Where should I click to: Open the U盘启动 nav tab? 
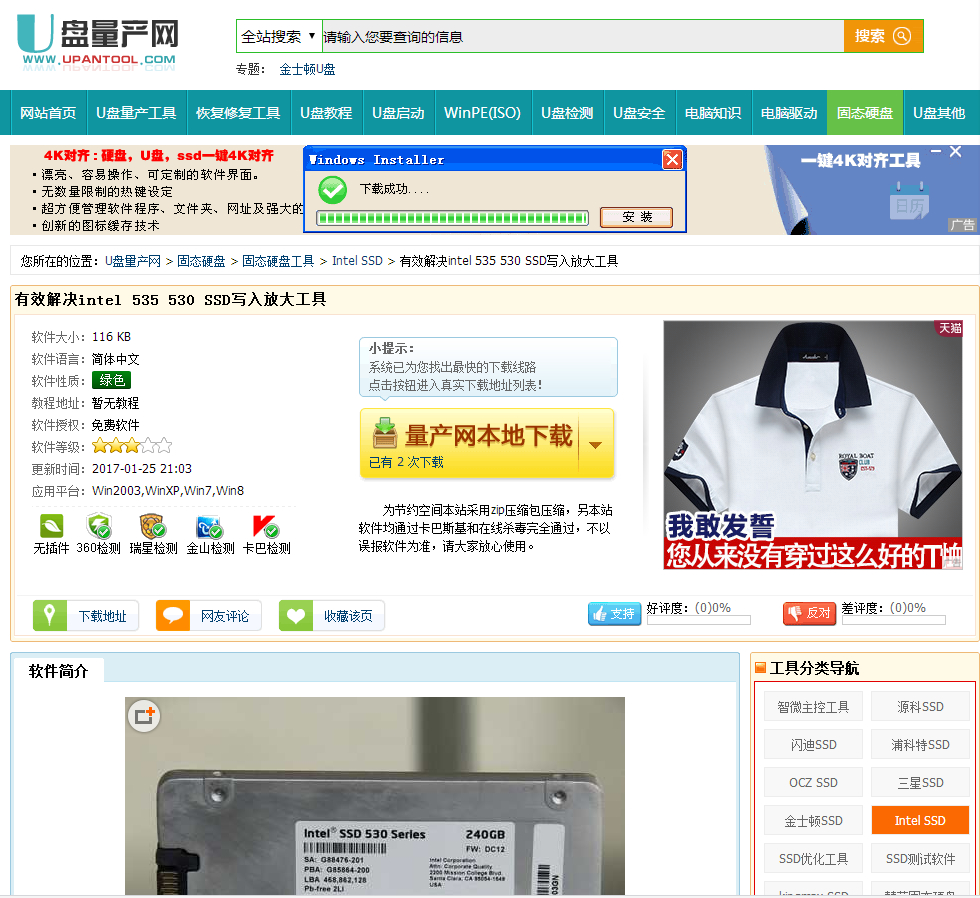(398, 113)
